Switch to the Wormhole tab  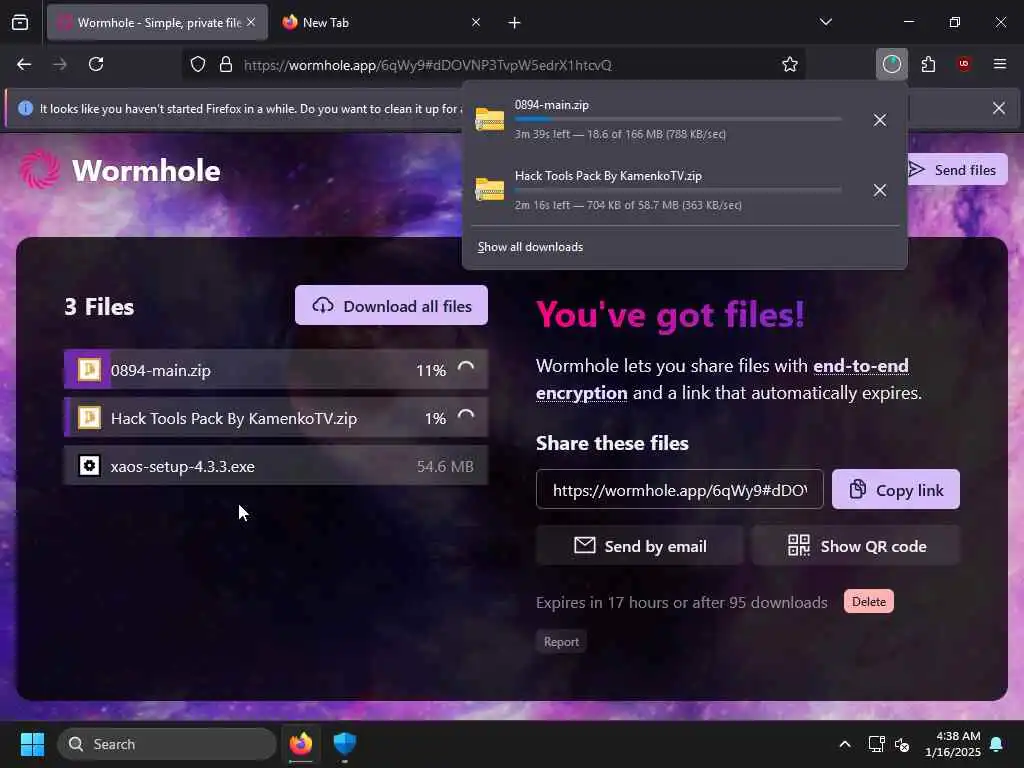click(x=157, y=22)
